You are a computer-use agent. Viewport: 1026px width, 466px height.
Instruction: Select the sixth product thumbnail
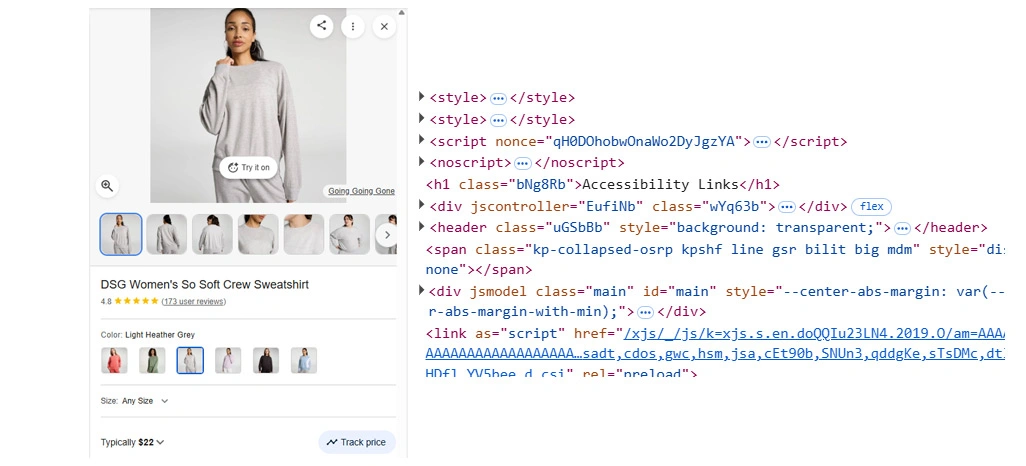click(x=349, y=234)
